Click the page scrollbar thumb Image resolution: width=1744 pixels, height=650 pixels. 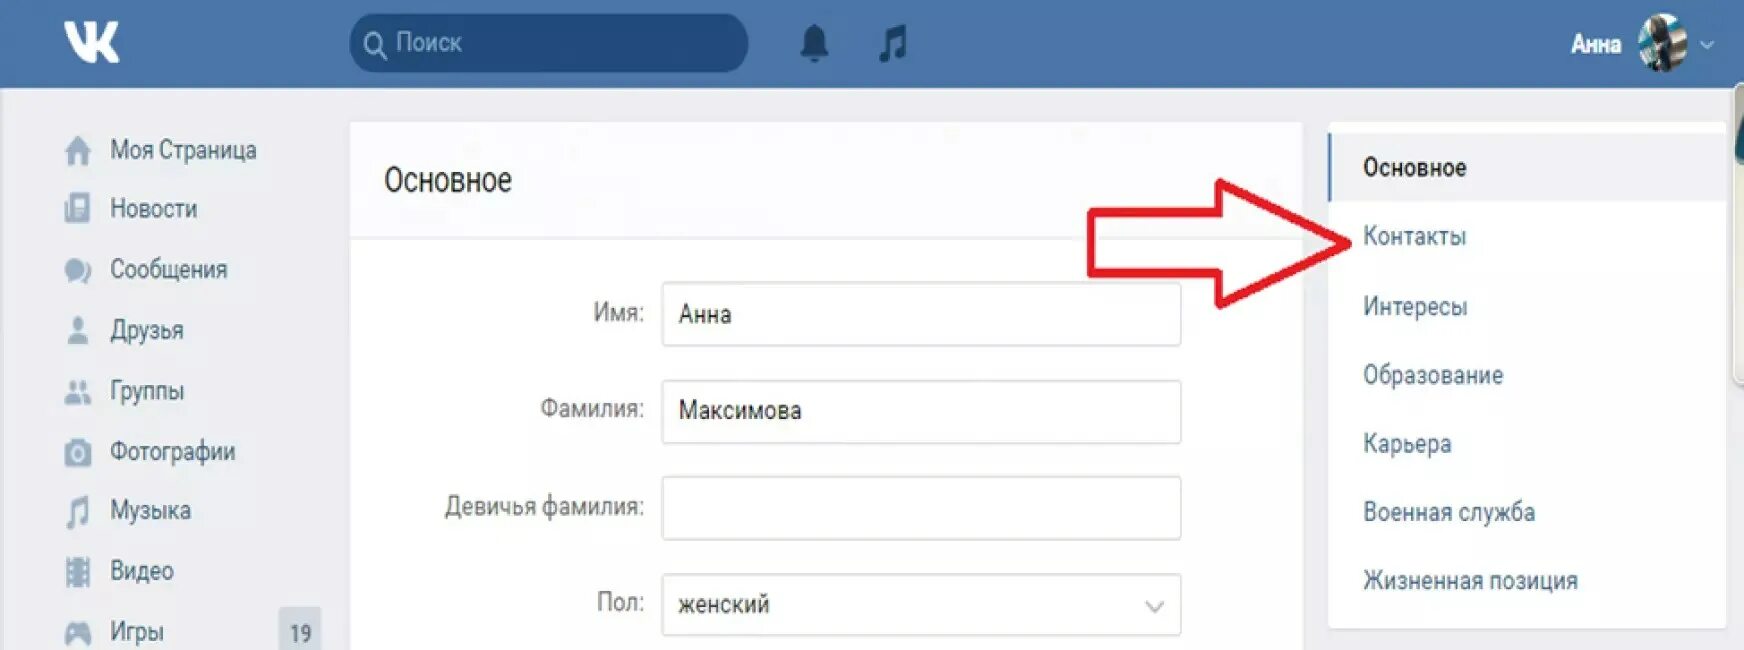pyautogui.click(x=1738, y=235)
